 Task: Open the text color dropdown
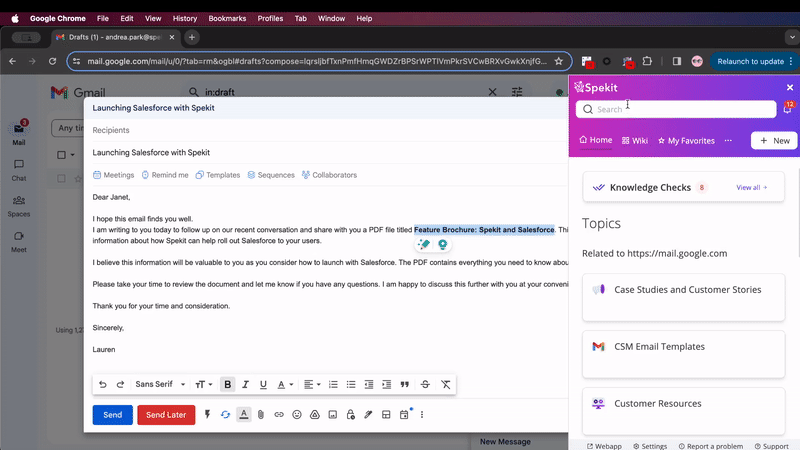click(285, 384)
